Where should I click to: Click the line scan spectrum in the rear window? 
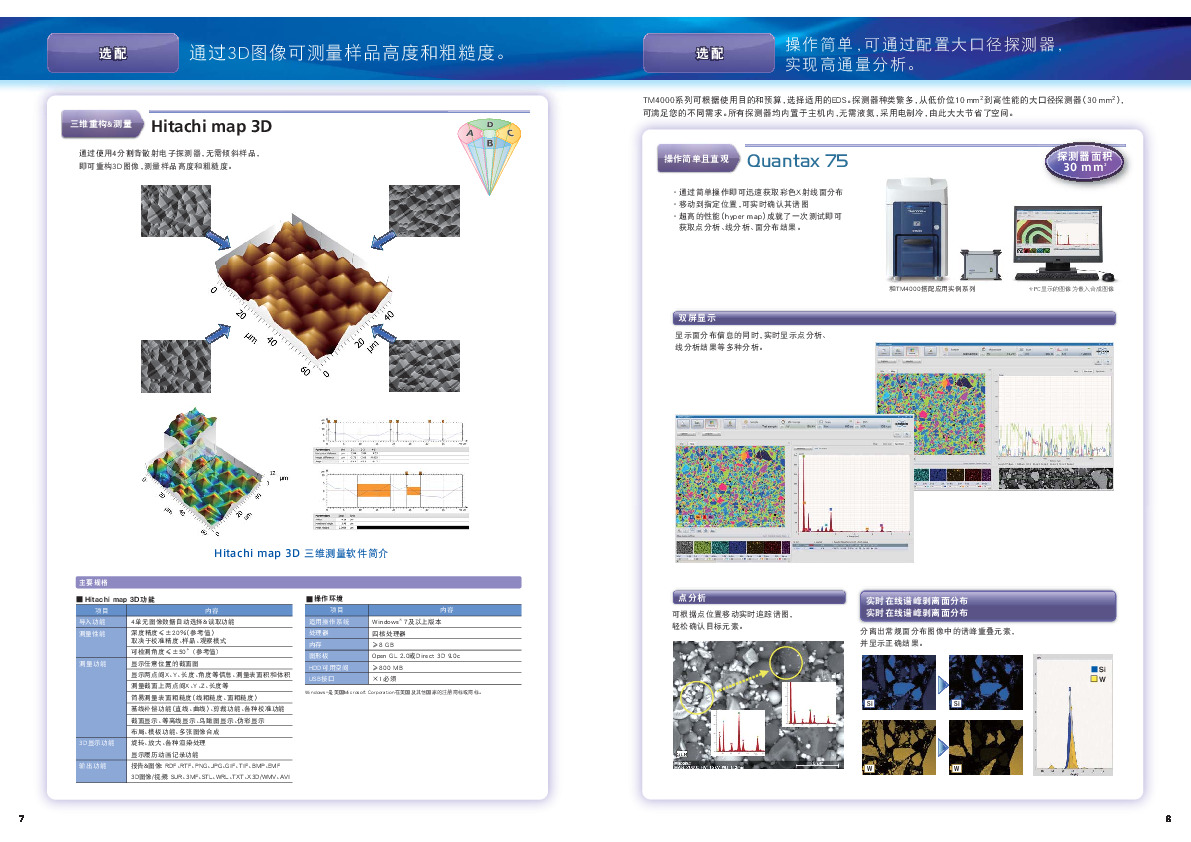pyautogui.click(x=1054, y=415)
